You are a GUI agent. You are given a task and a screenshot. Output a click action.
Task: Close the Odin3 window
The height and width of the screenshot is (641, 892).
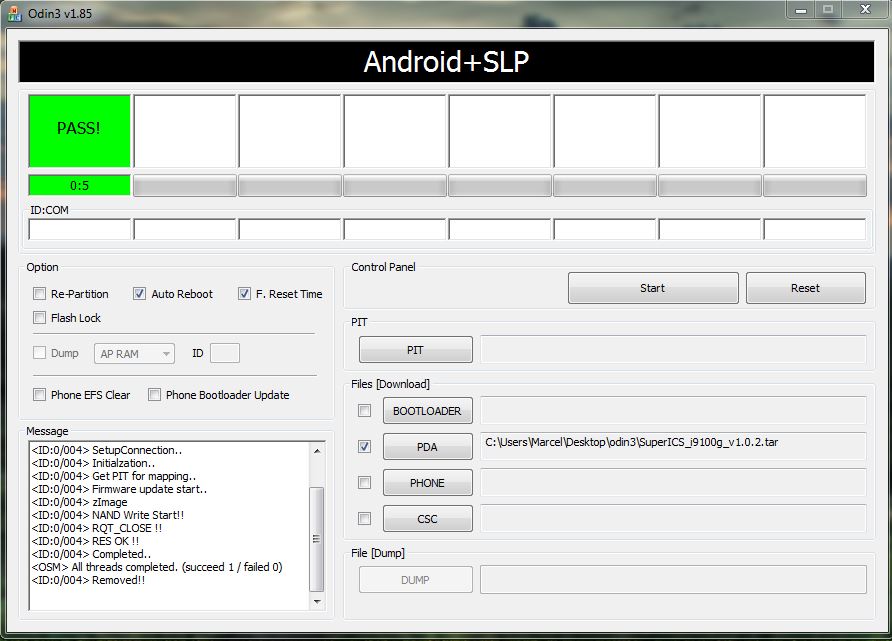coord(865,10)
